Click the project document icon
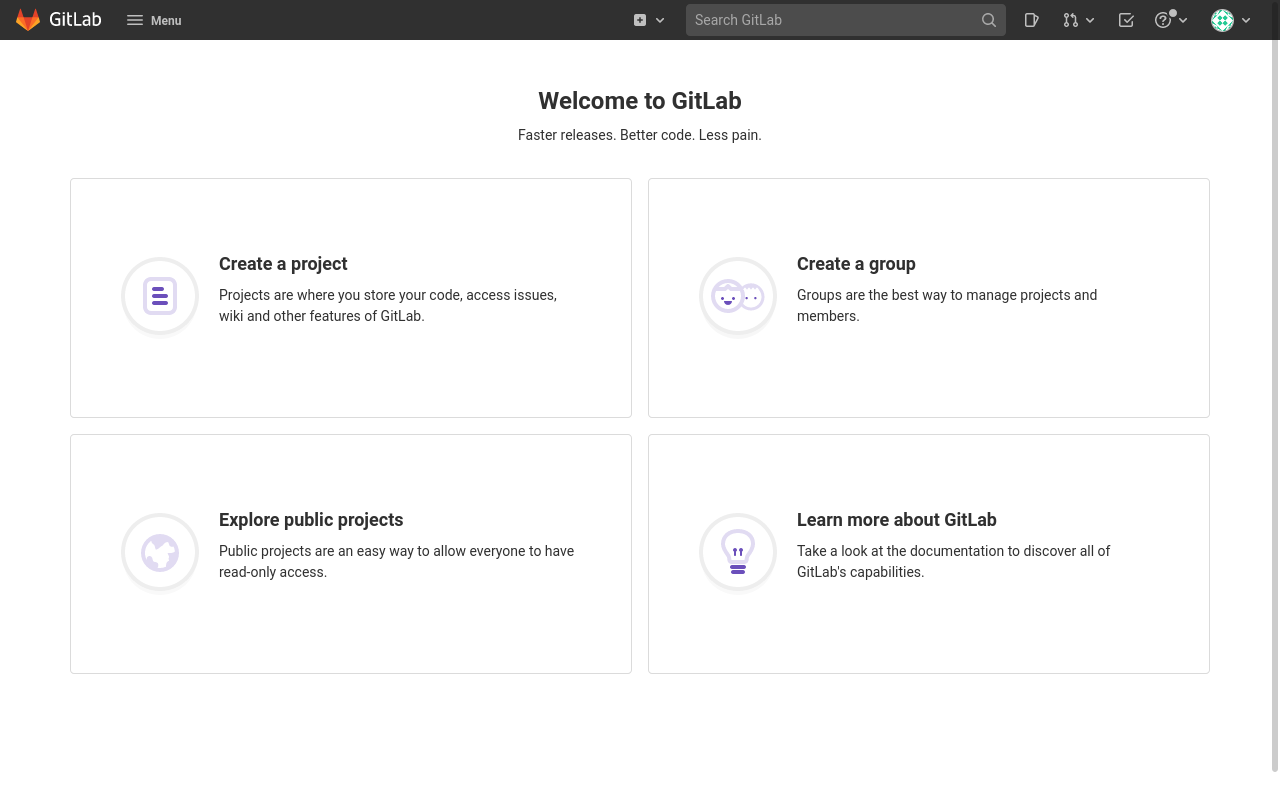The width and height of the screenshot is (1280, 800). coord(160,296)
